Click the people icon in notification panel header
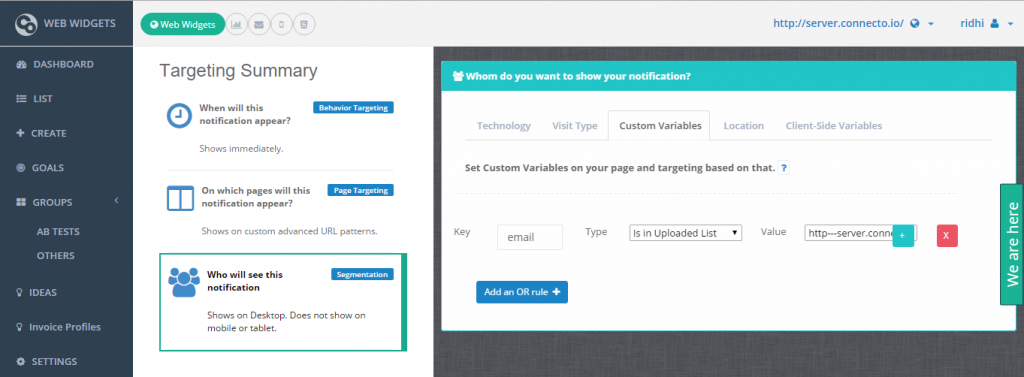The height and width of the screenshot is (377, 1024). (457, 76)
